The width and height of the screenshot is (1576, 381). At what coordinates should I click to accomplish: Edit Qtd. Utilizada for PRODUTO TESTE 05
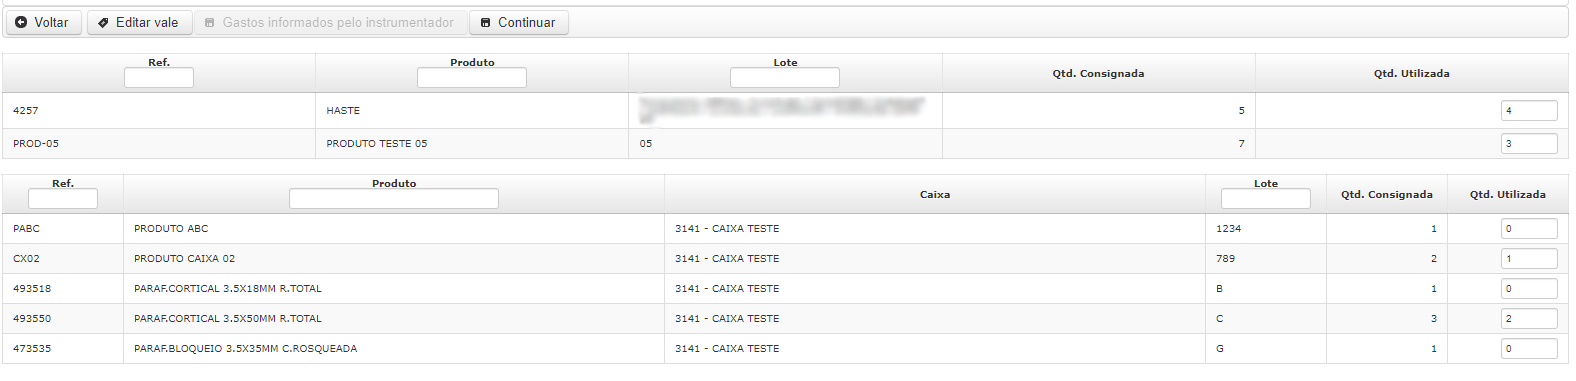[1529, 144]
